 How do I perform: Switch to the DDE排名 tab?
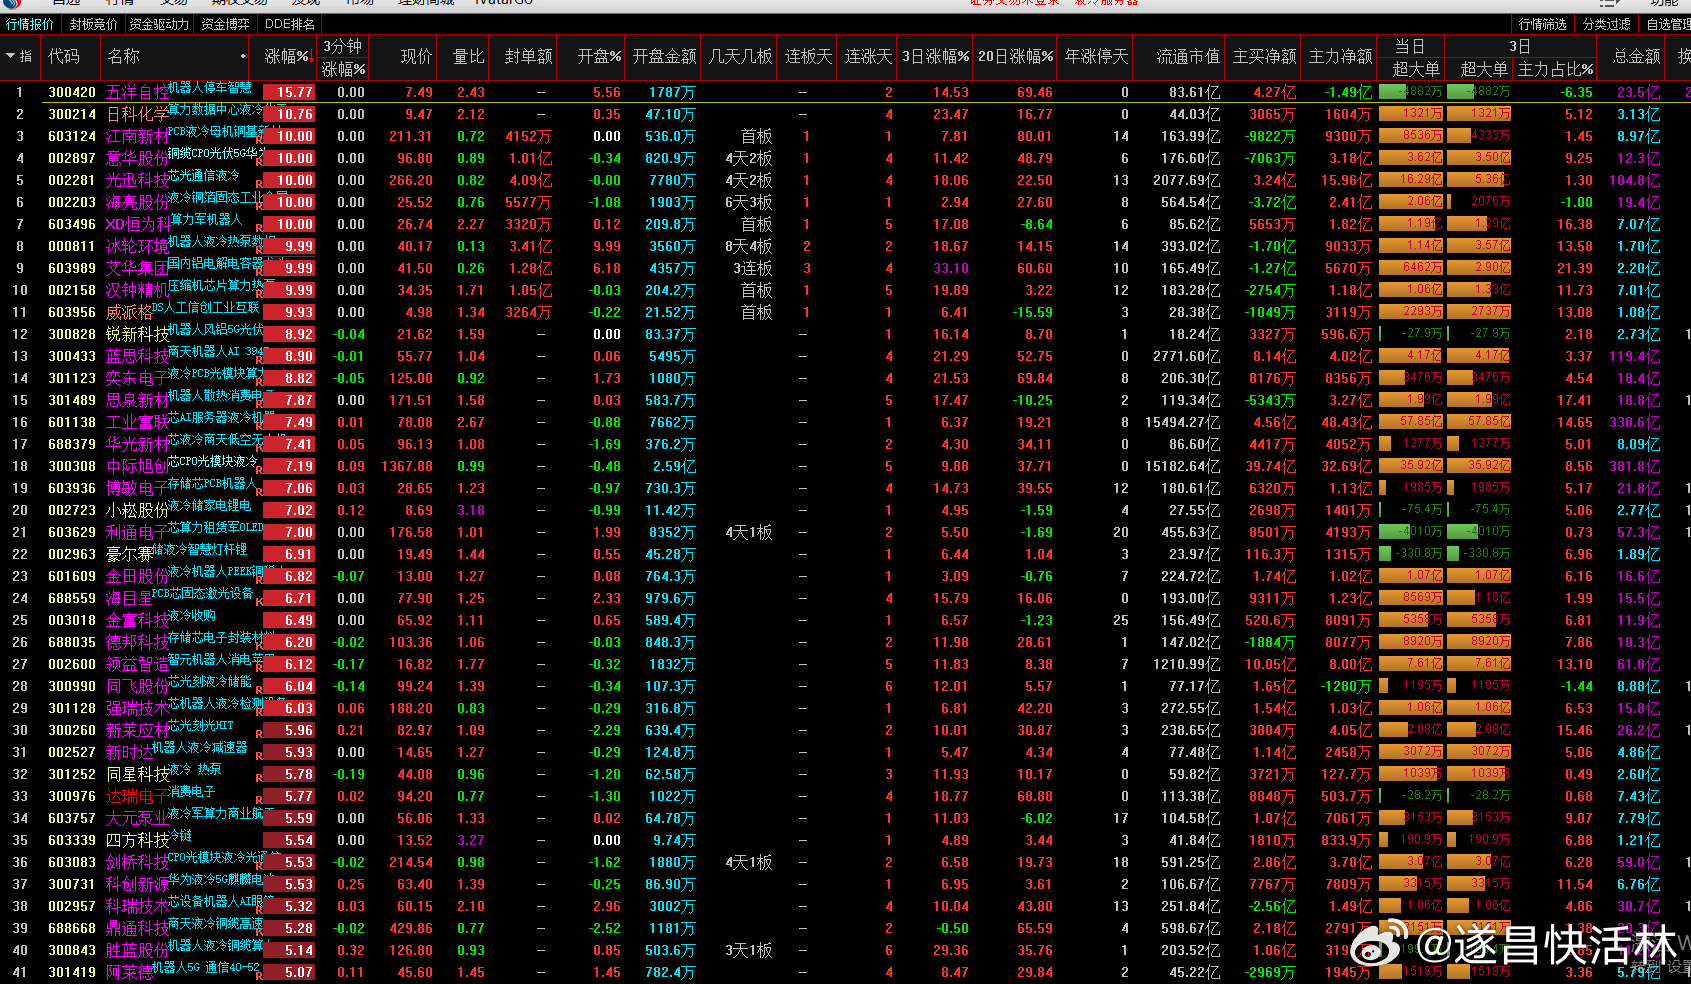[290, 24]
